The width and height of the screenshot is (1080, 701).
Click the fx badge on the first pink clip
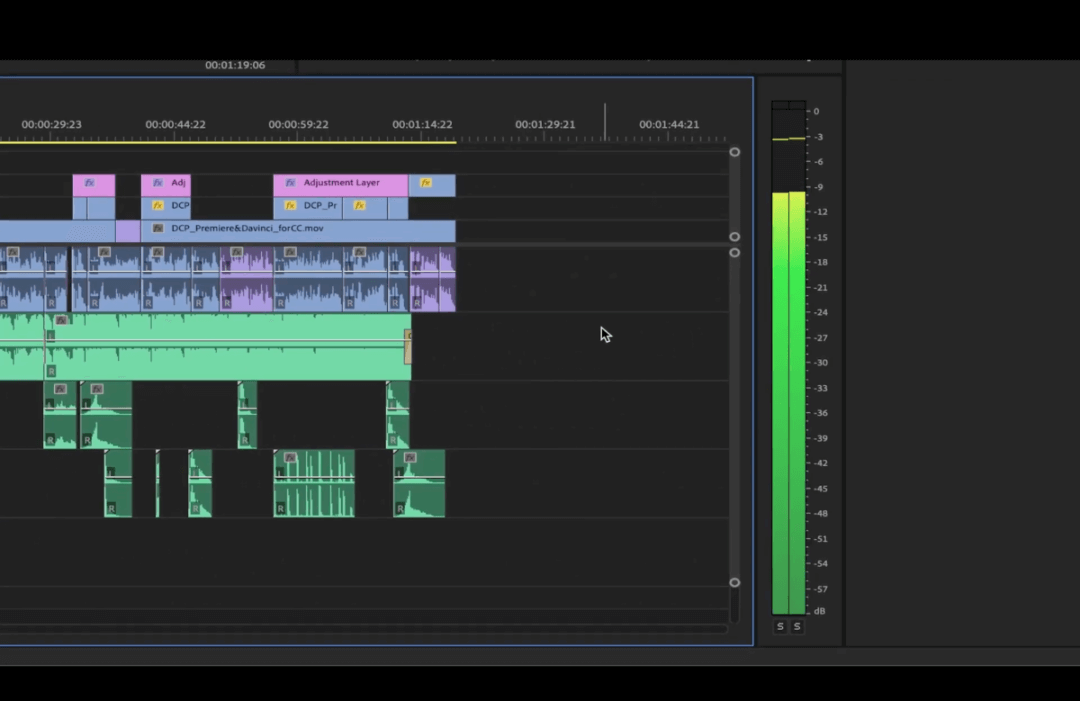(x=88, y=183)
